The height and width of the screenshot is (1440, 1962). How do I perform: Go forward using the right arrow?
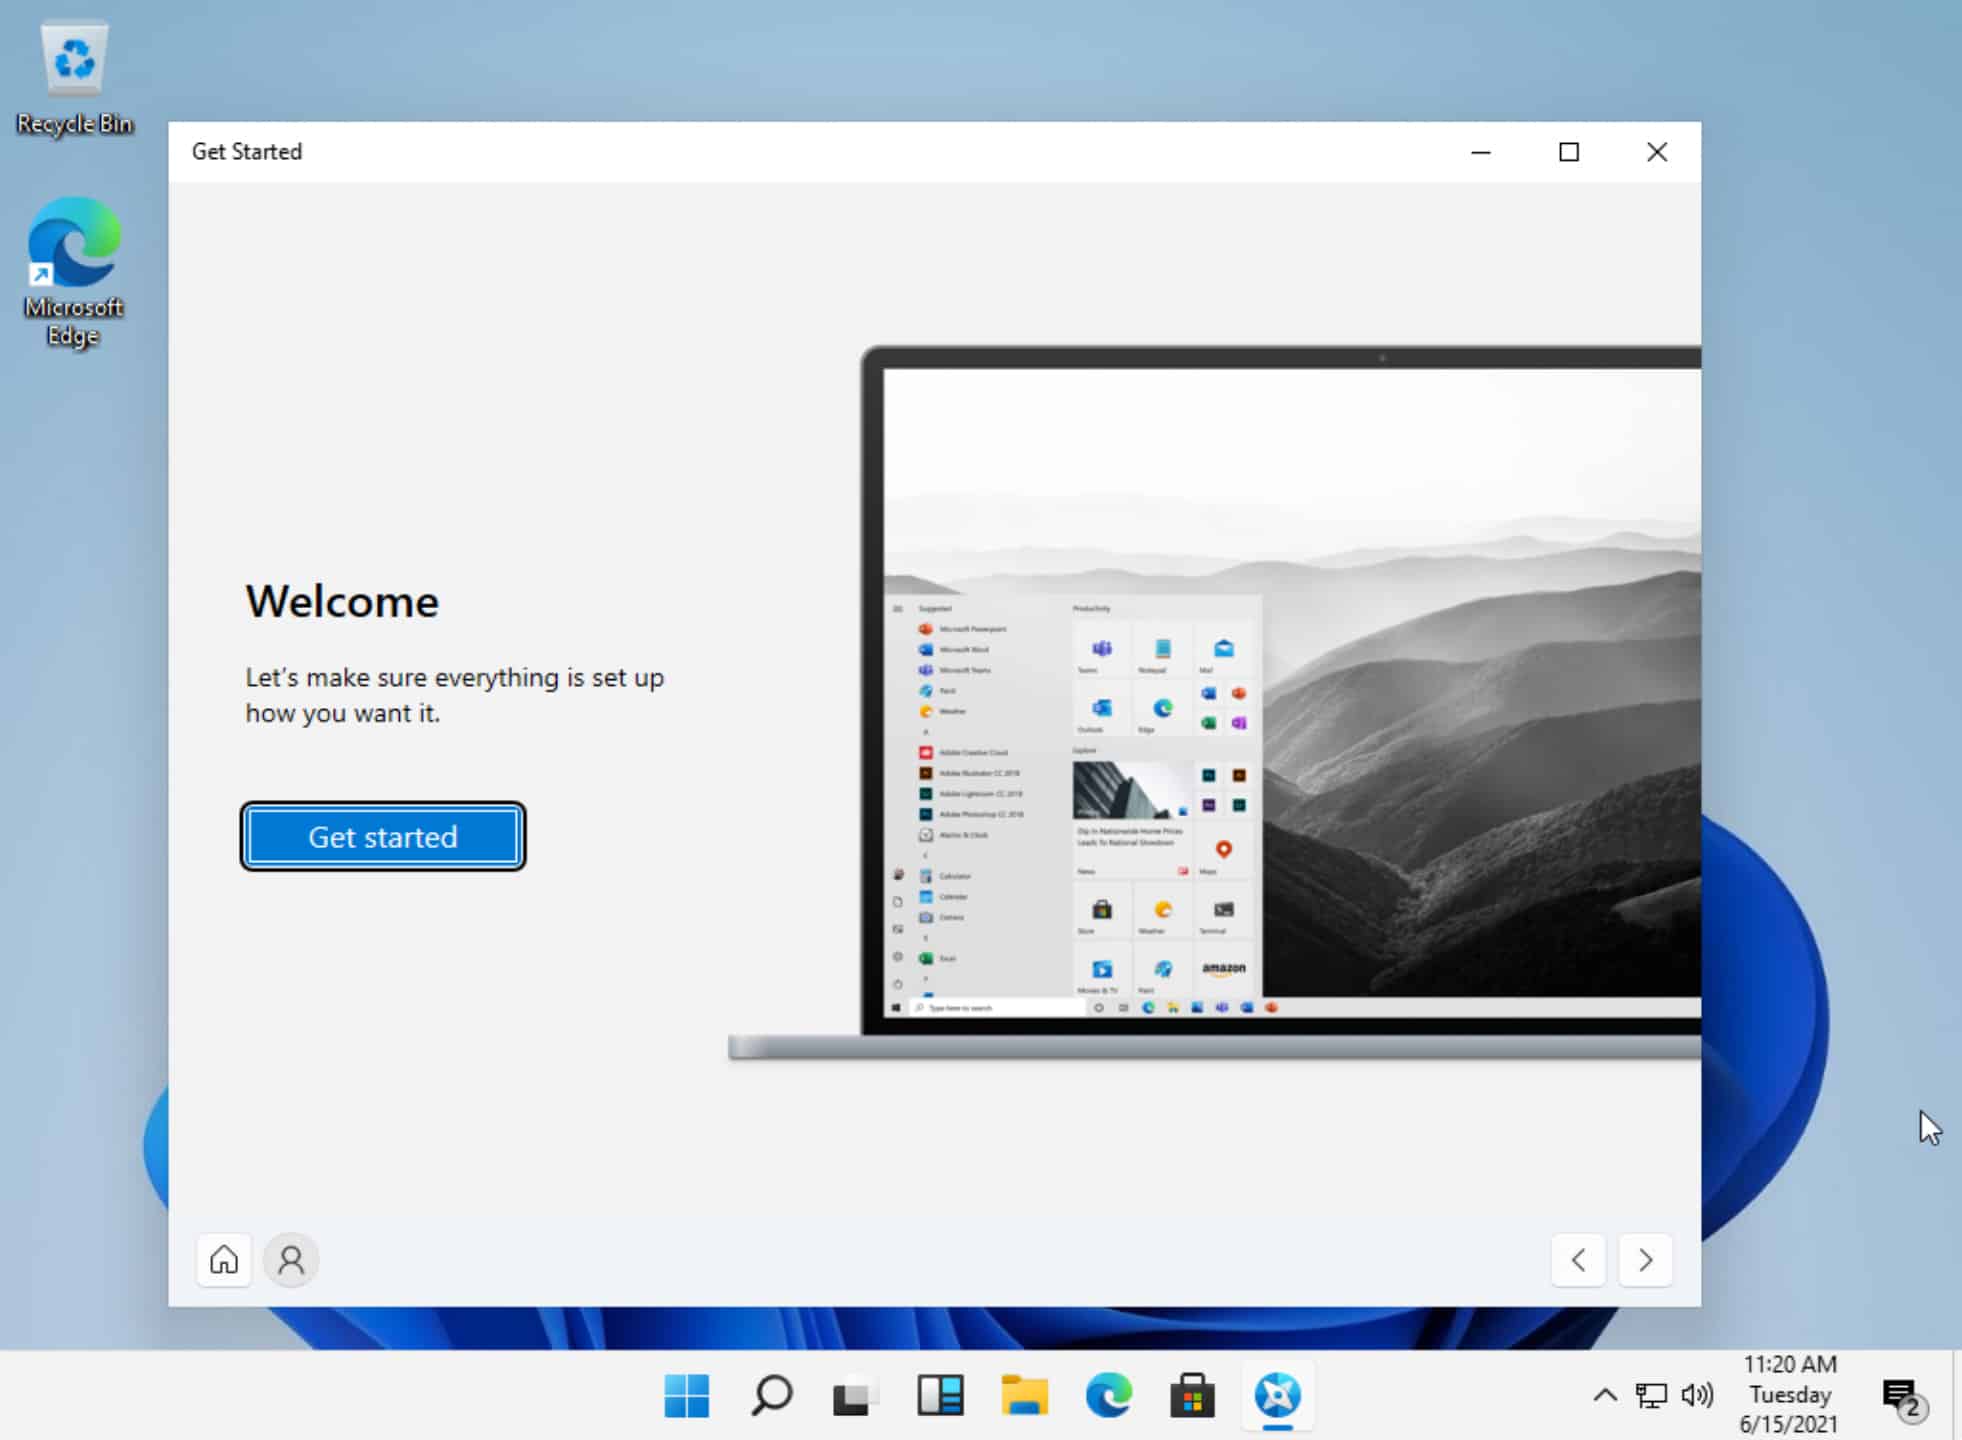coord(1645,1260)
